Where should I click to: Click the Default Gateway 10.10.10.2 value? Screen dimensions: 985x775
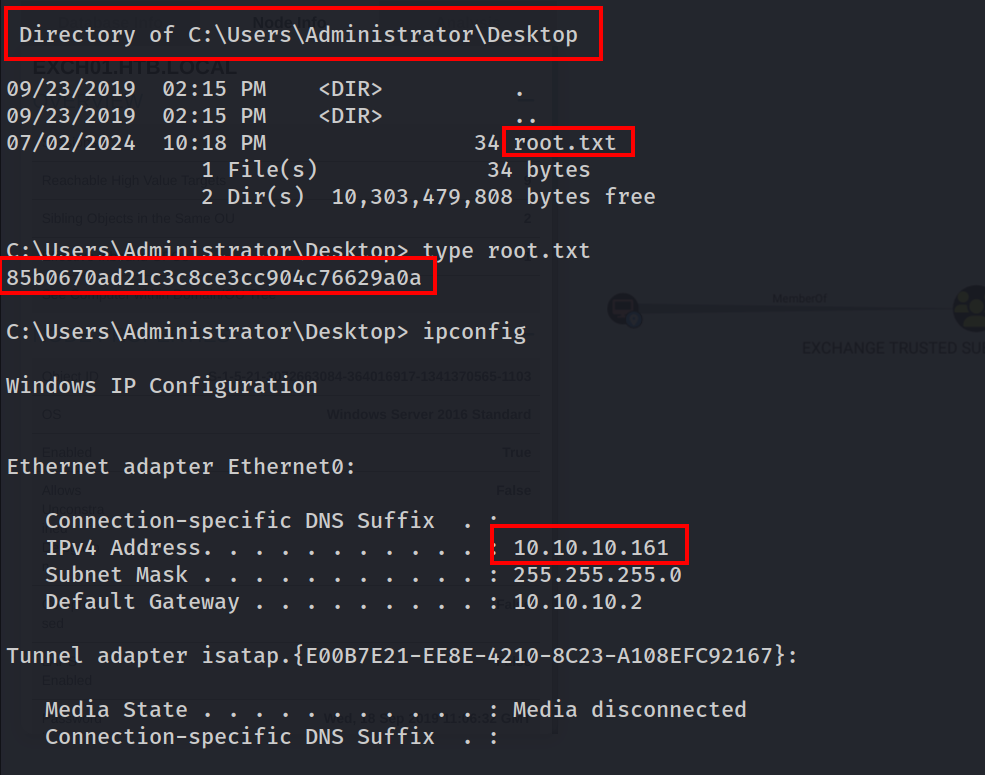[x=577, y=602]
